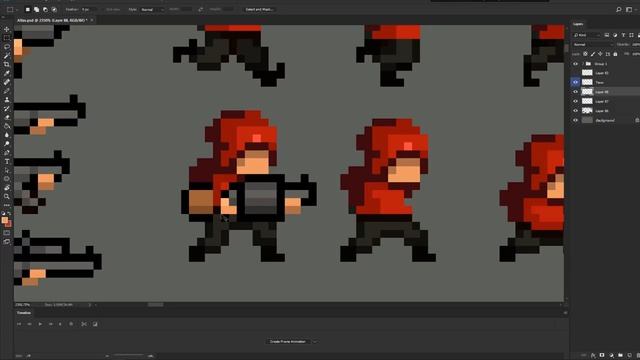Select the Eraser tool

point(7,117)
